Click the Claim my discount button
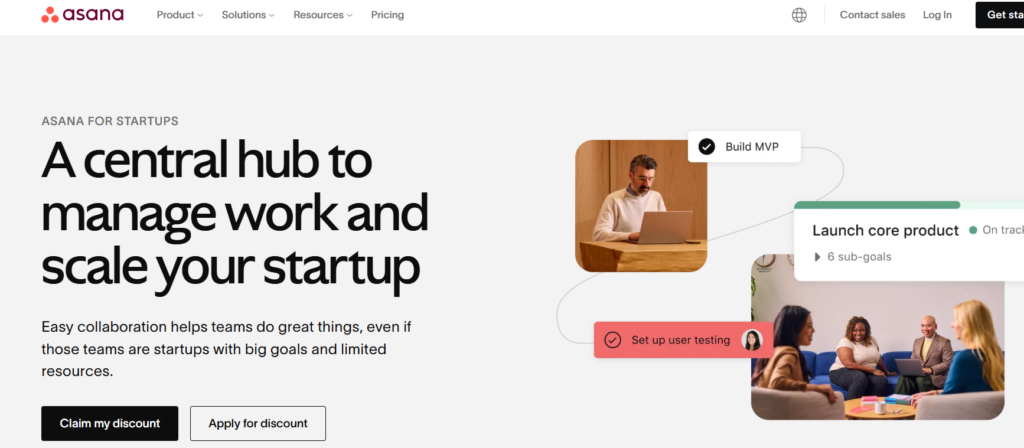The width and height of the screenshot is (1024, 448). point(109,423)
